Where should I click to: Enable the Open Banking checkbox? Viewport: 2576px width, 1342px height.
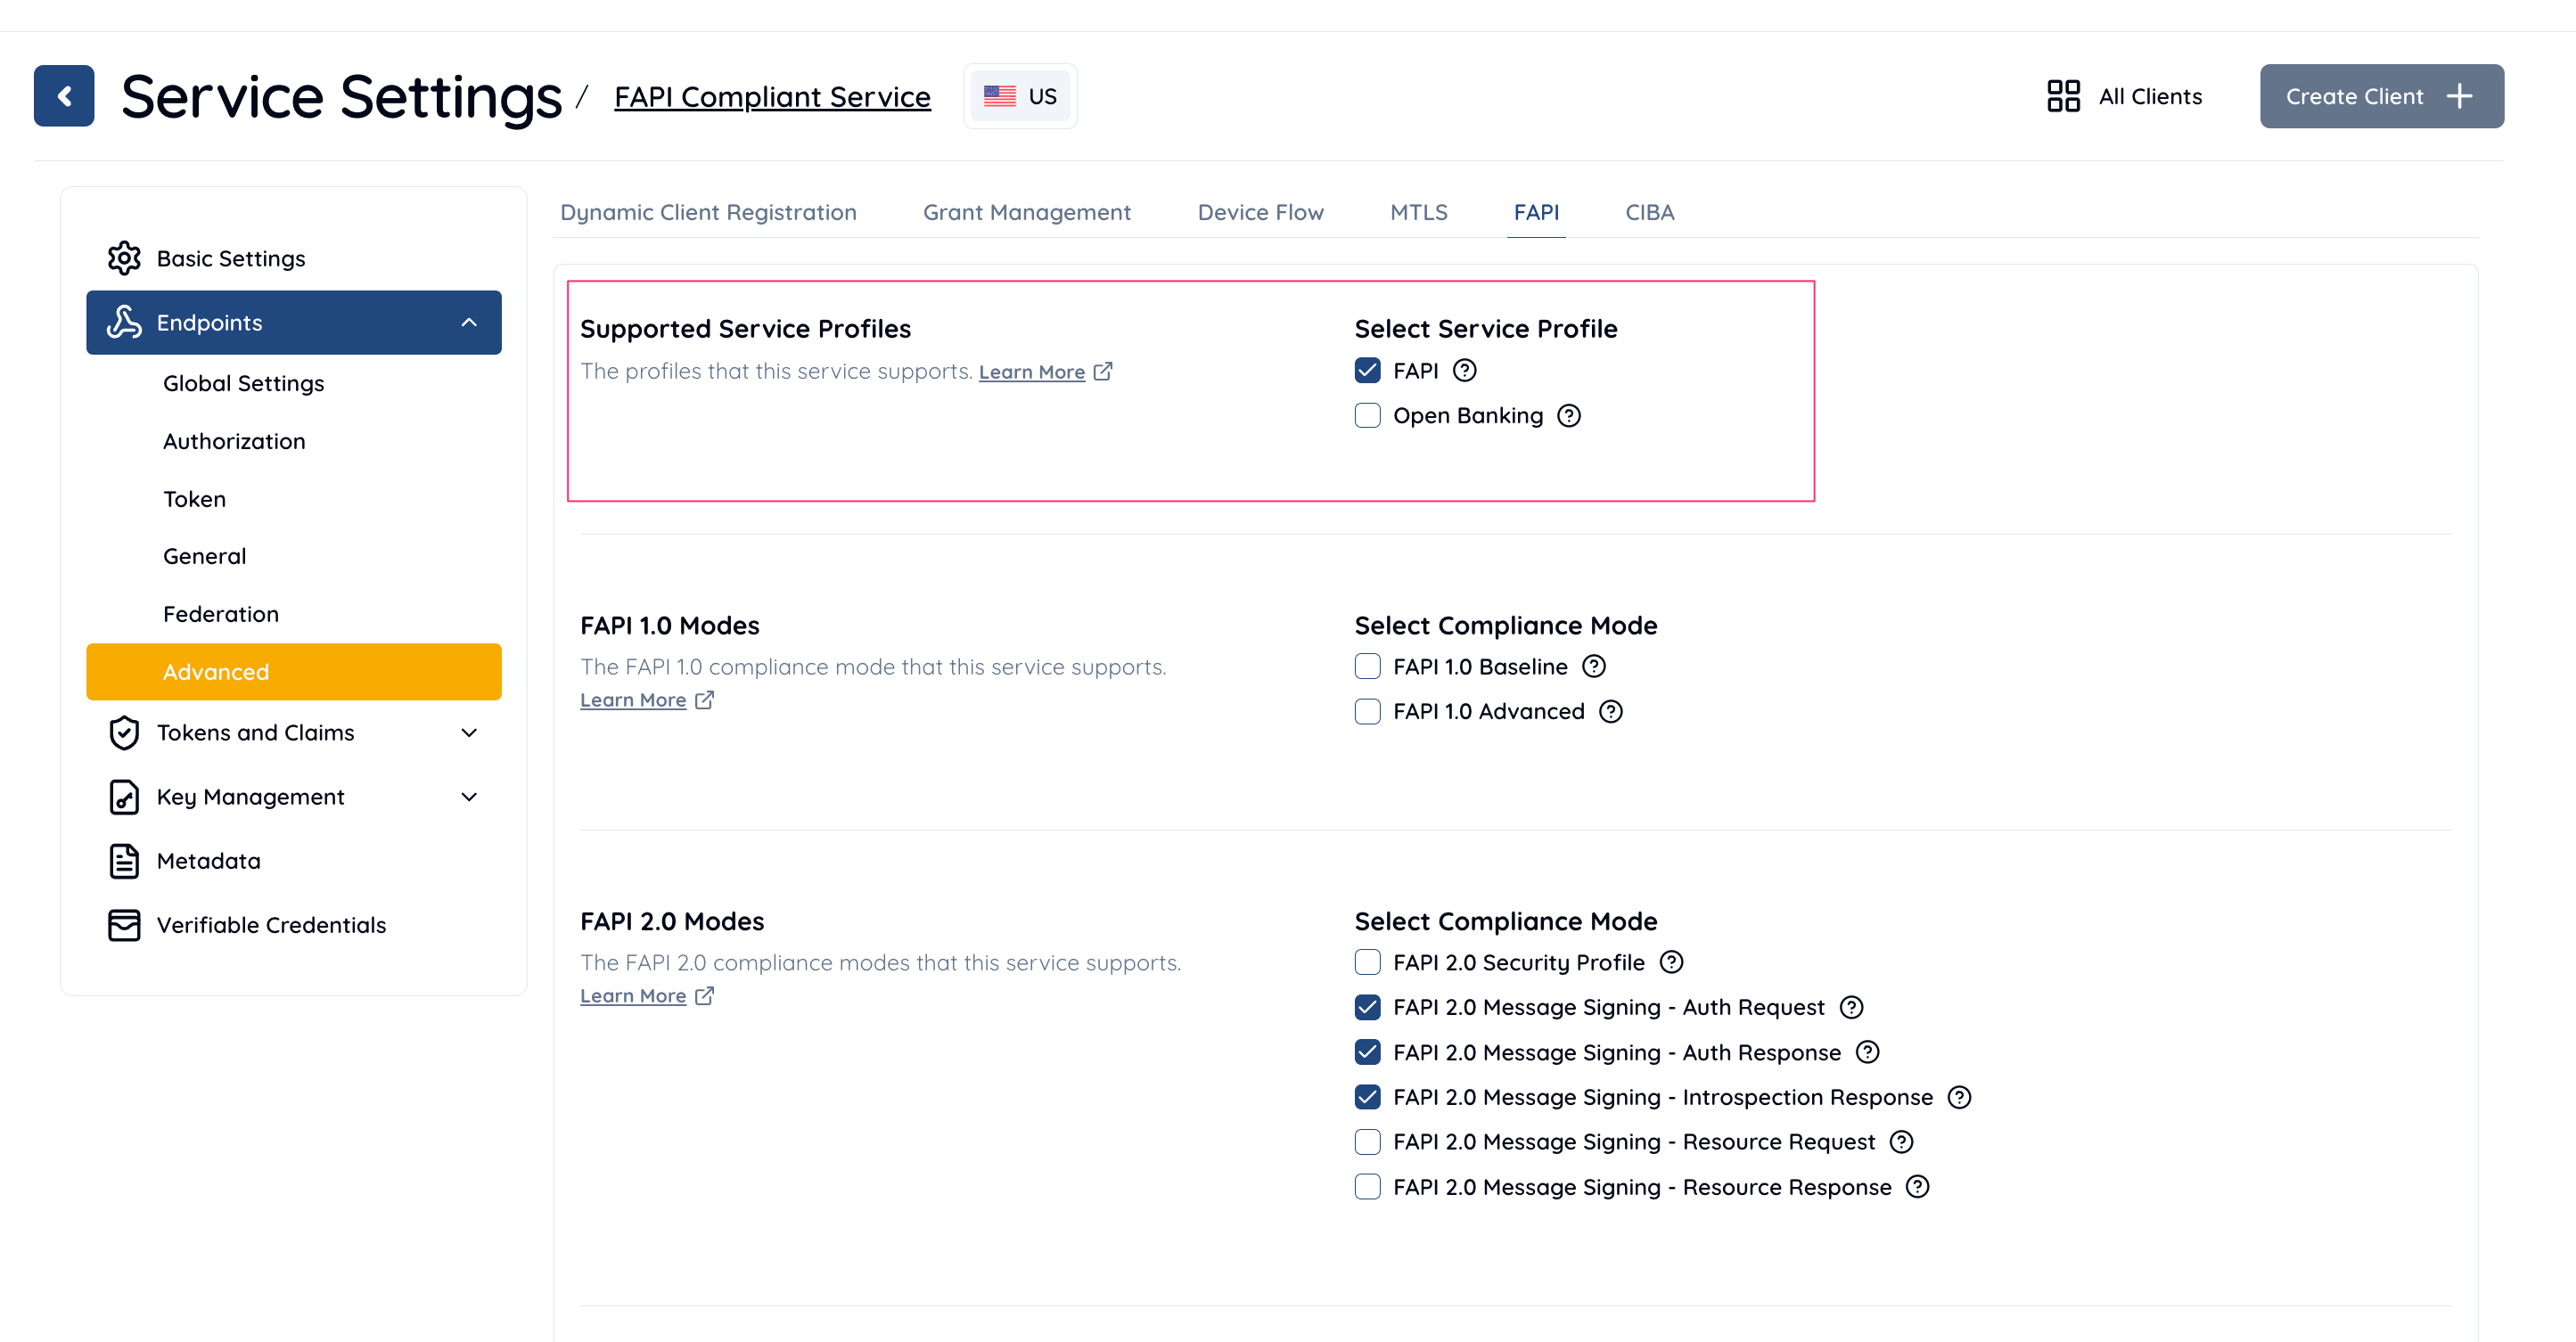[1367, 416]
